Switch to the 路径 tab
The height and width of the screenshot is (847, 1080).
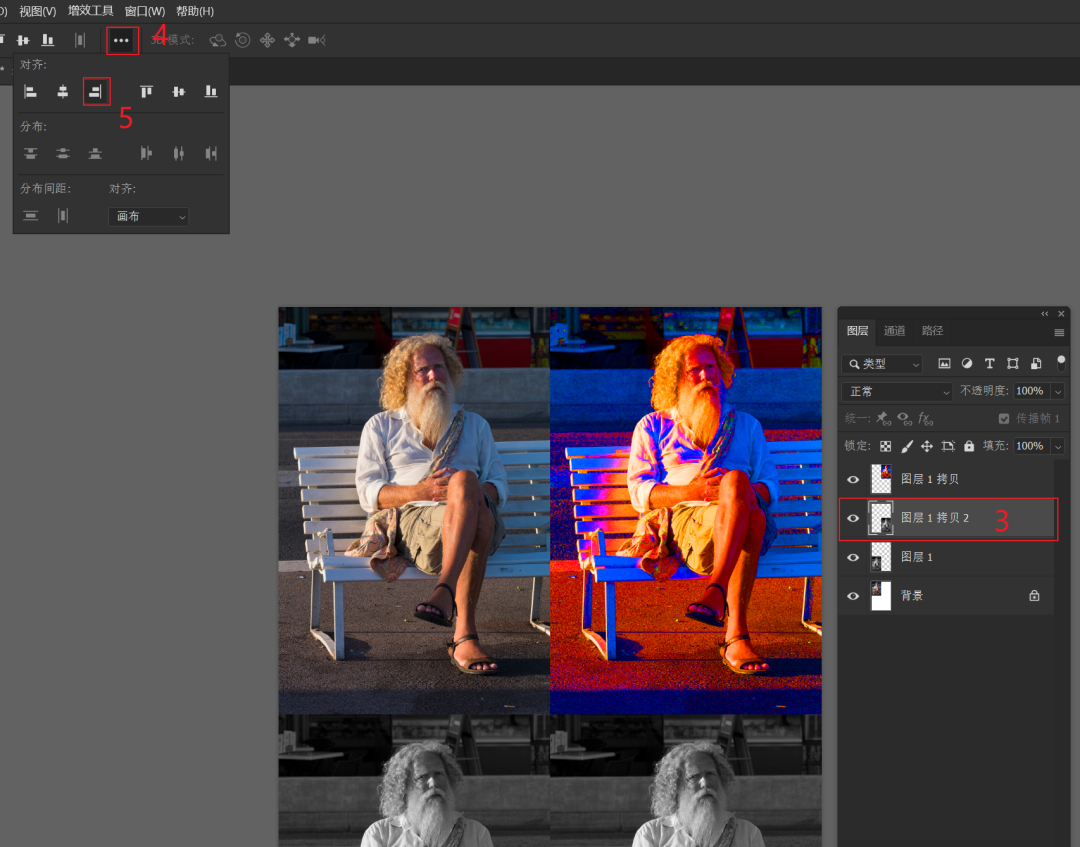point(933,331)
